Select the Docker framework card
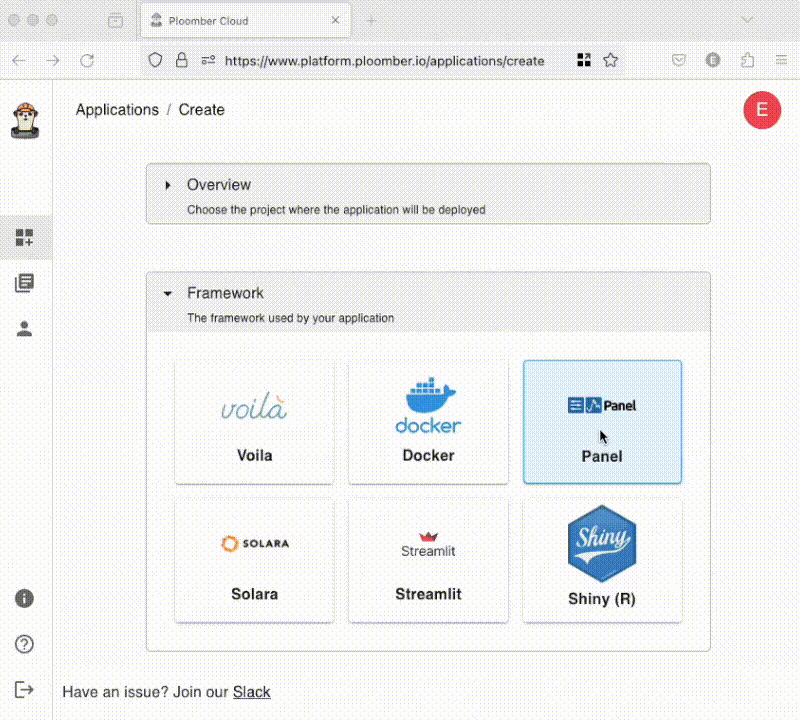 (428, 421)
